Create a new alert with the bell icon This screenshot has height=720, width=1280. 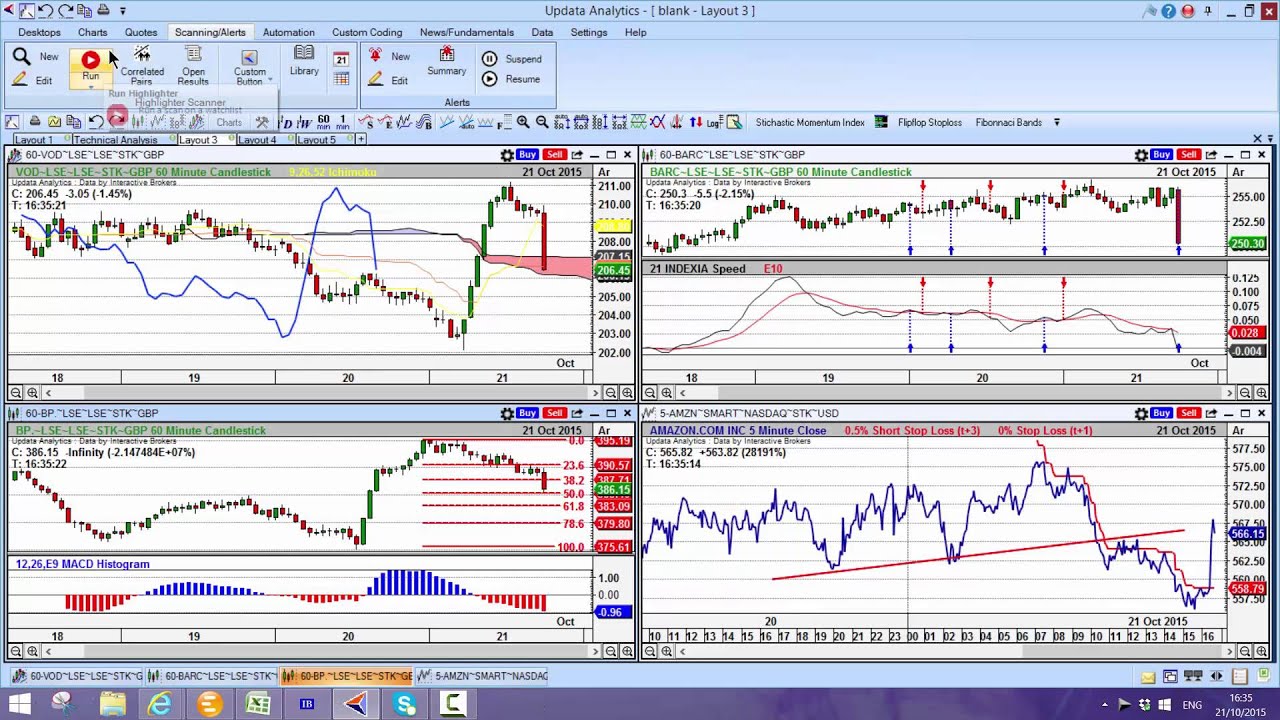pyautogui.click(x=376, y=56)
